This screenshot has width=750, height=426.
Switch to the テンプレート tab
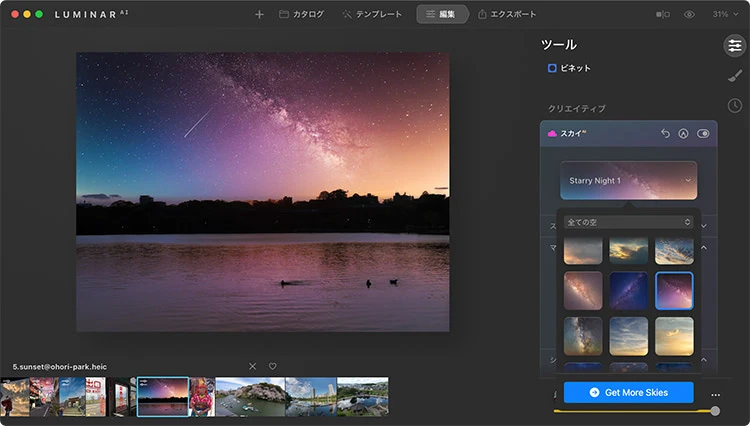click(372, 15)
